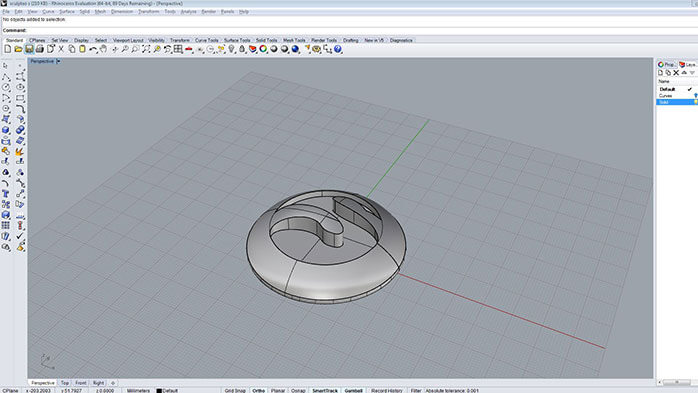
Task: Switch to the Solid Tools toolbar tab
Action: [266, 40]
